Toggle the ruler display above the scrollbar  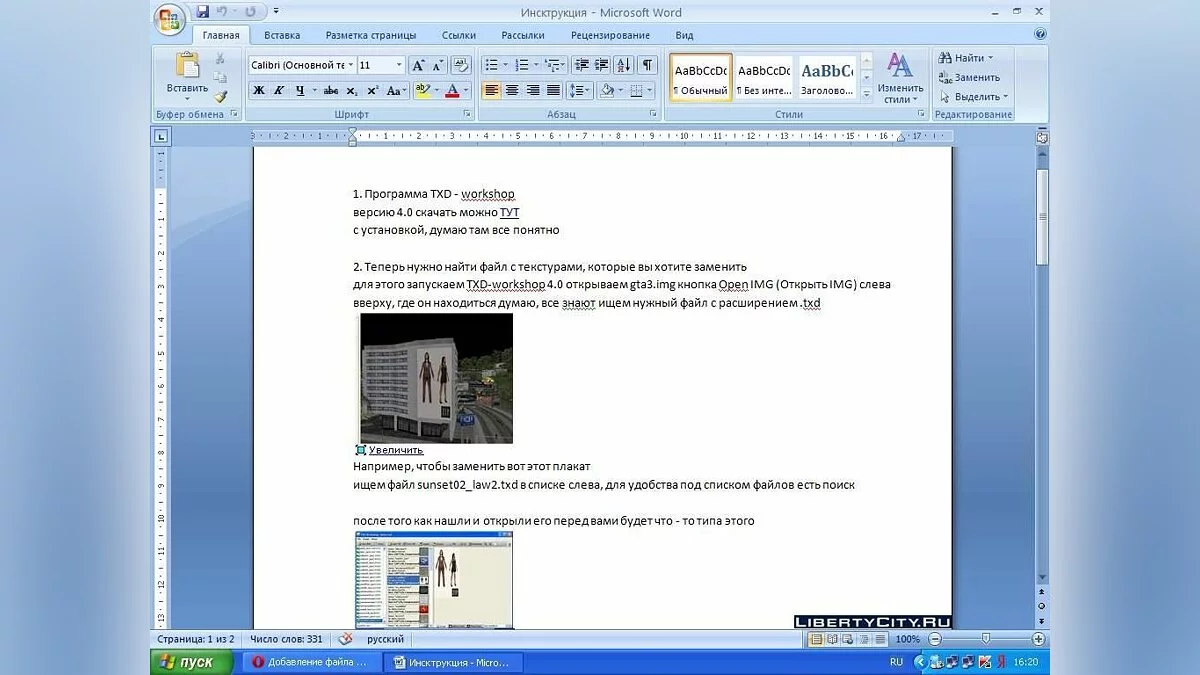click(x=1042, y=138)
